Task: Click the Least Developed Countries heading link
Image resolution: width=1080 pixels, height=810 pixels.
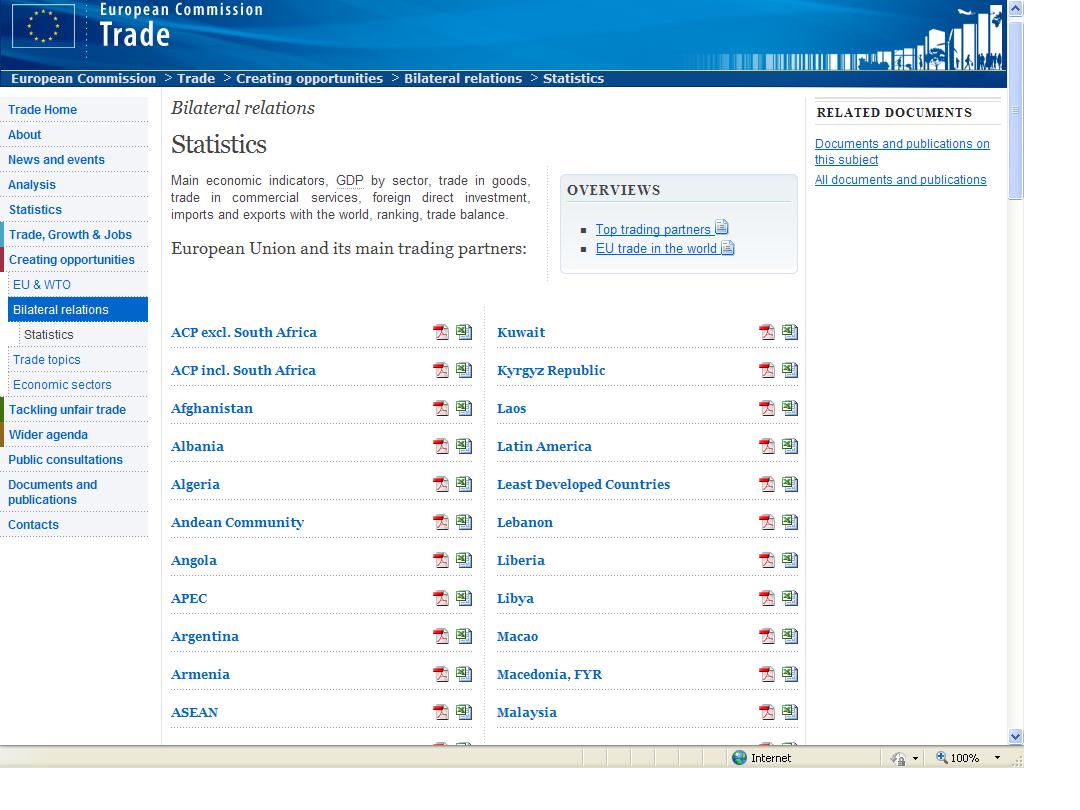Action: point(583,485)
